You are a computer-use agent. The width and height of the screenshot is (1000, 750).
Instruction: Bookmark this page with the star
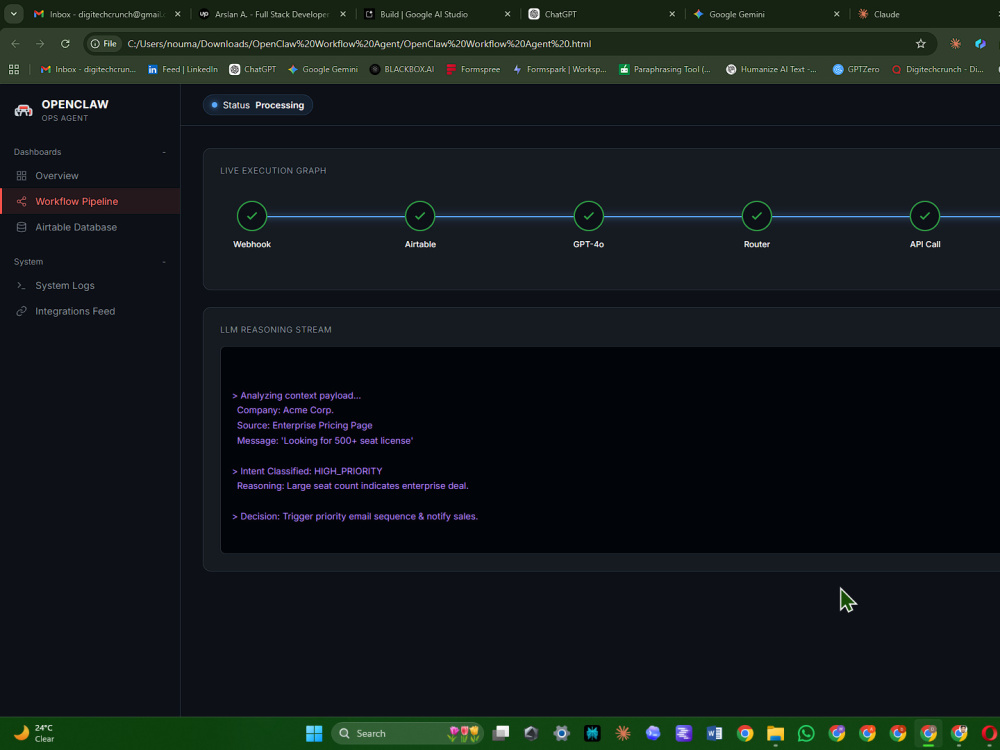pyautogui.click(x=920, y=44)
